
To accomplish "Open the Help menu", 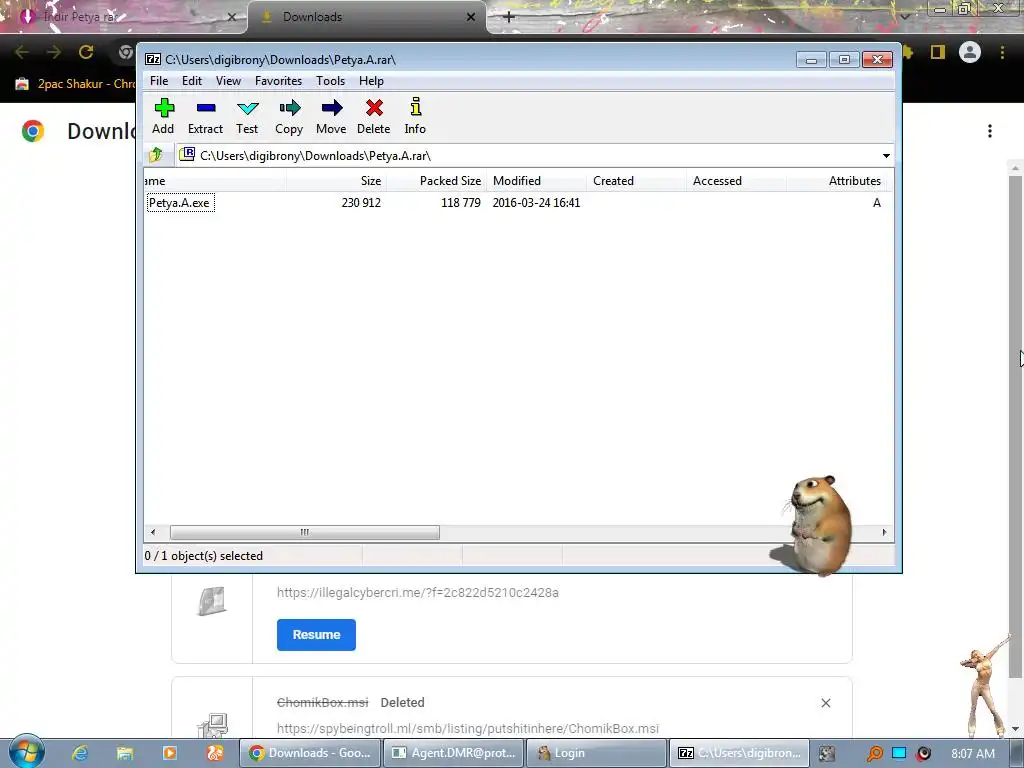I will point(371,81).
